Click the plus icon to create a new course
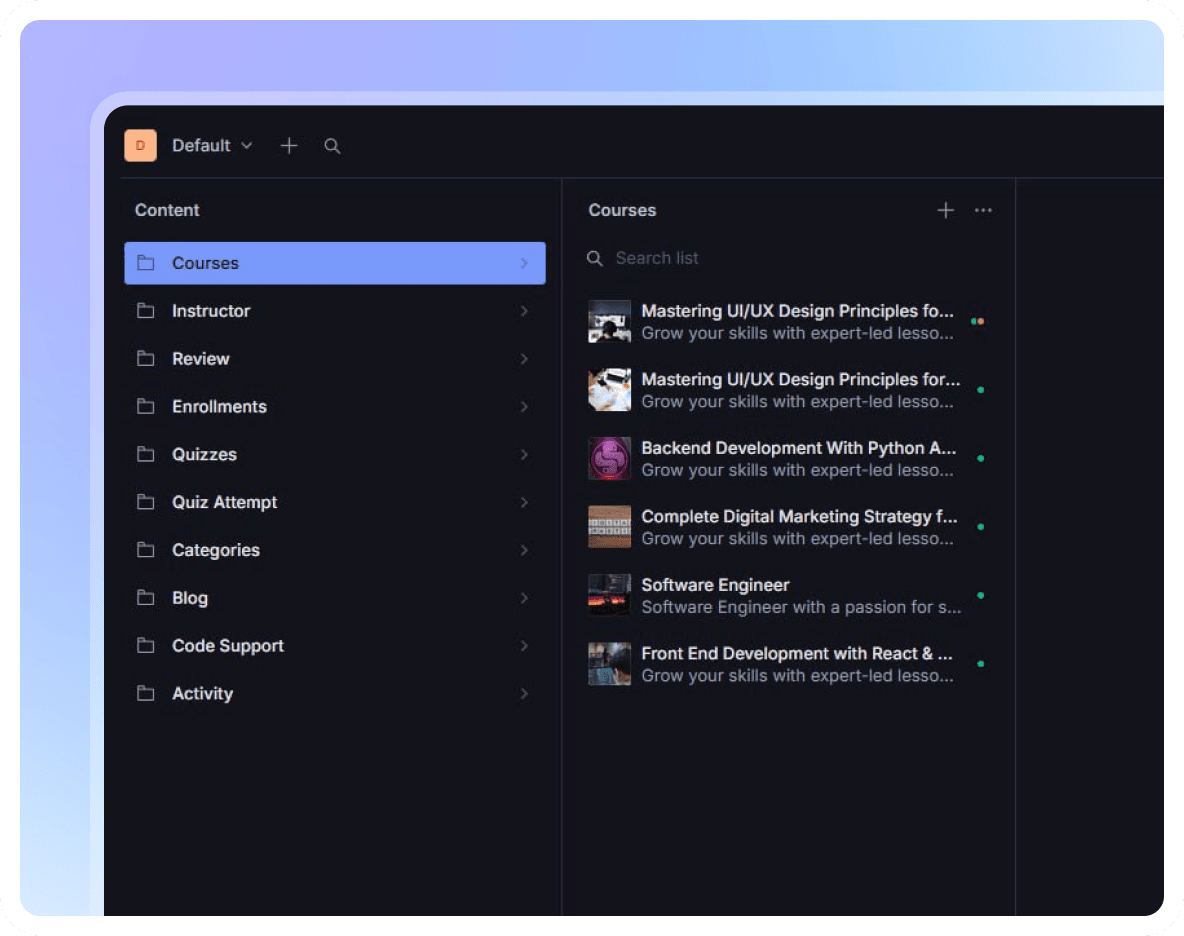 click(x=945, y=210)
